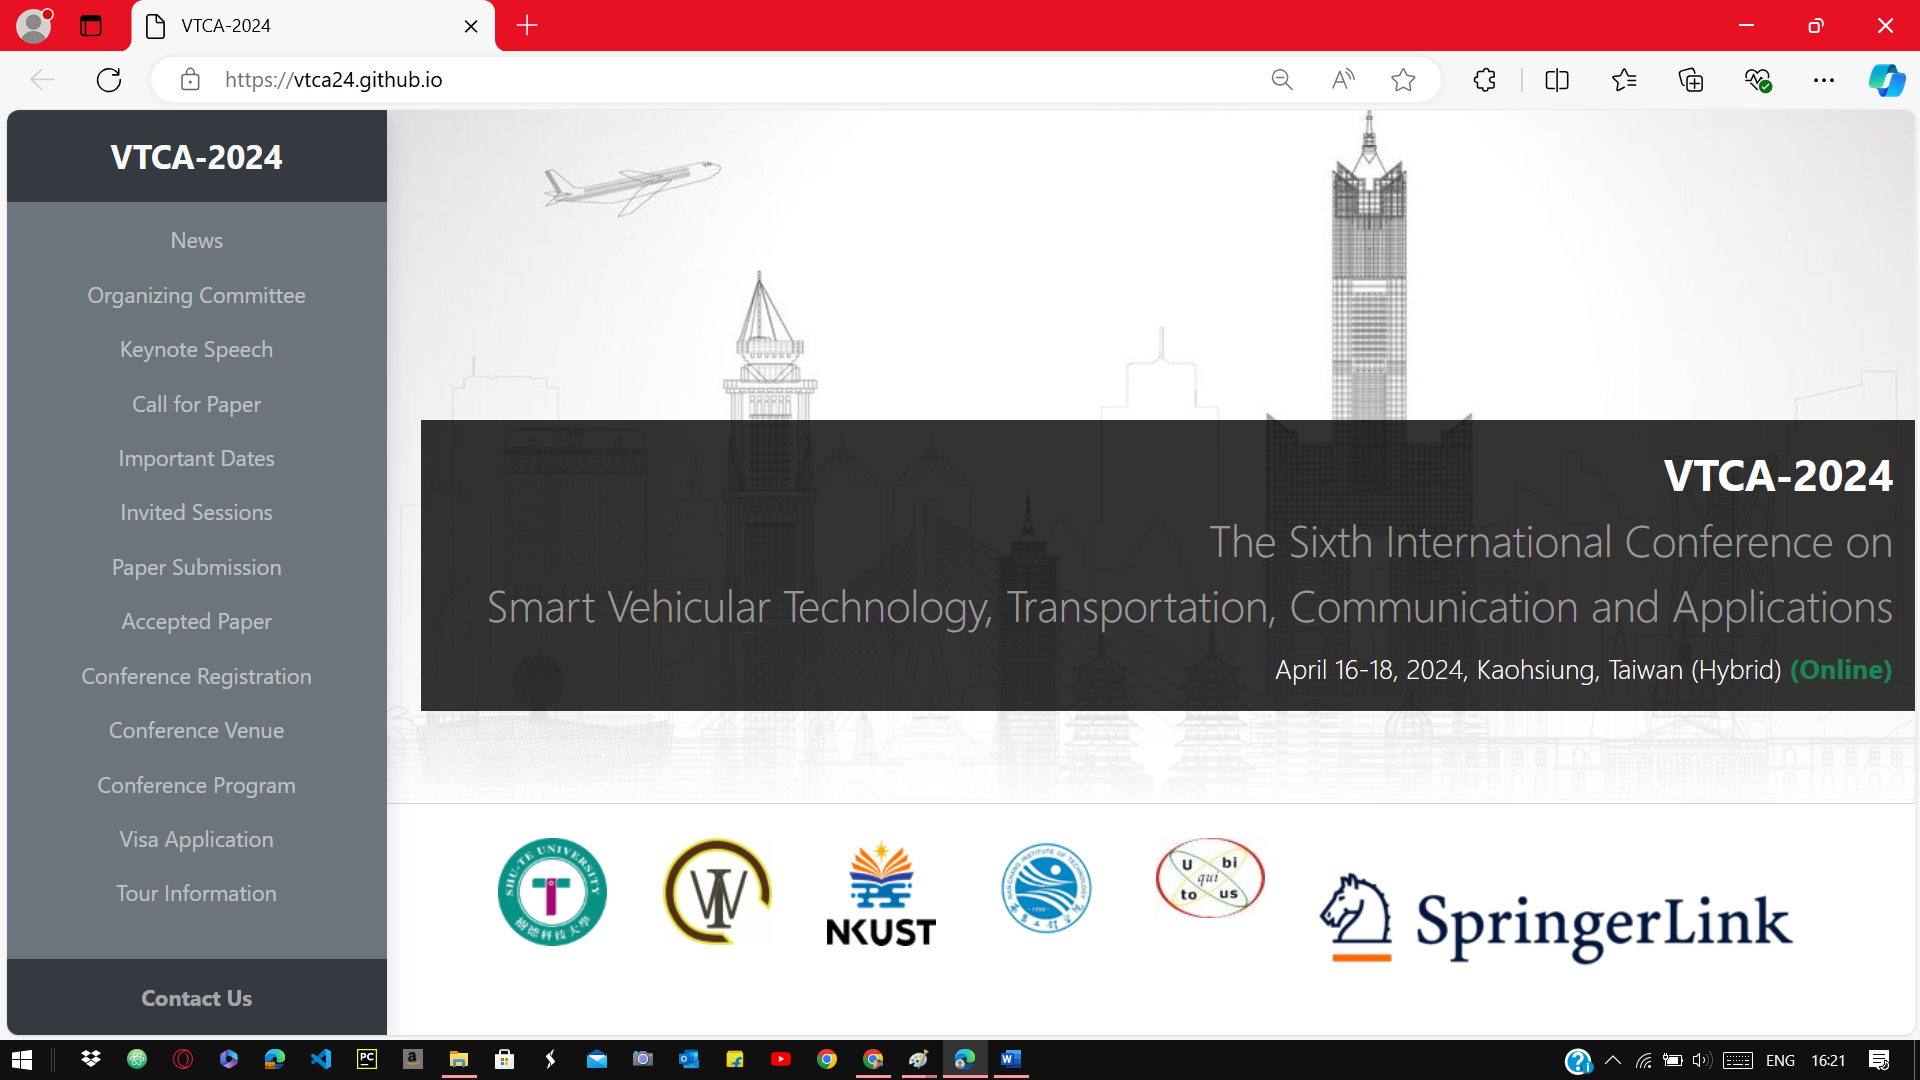
Task: Click the NKUST logo
Action: tap(881, 894)
